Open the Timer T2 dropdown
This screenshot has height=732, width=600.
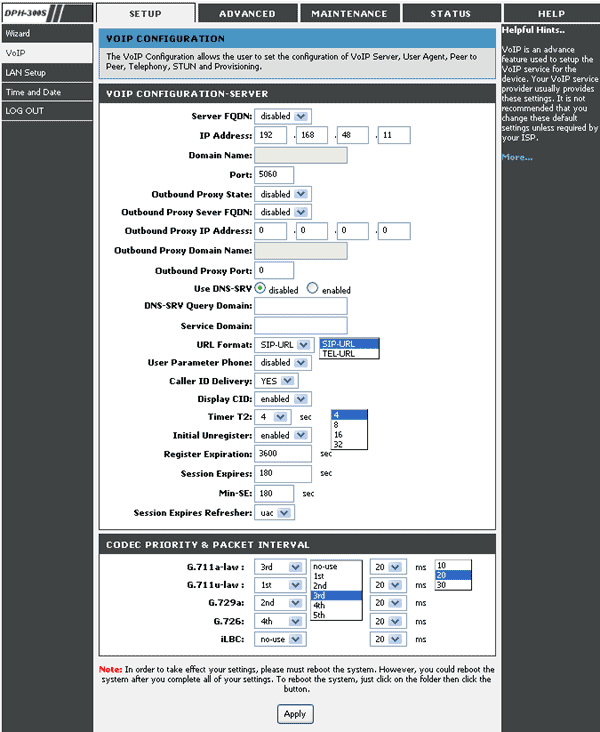272,417
